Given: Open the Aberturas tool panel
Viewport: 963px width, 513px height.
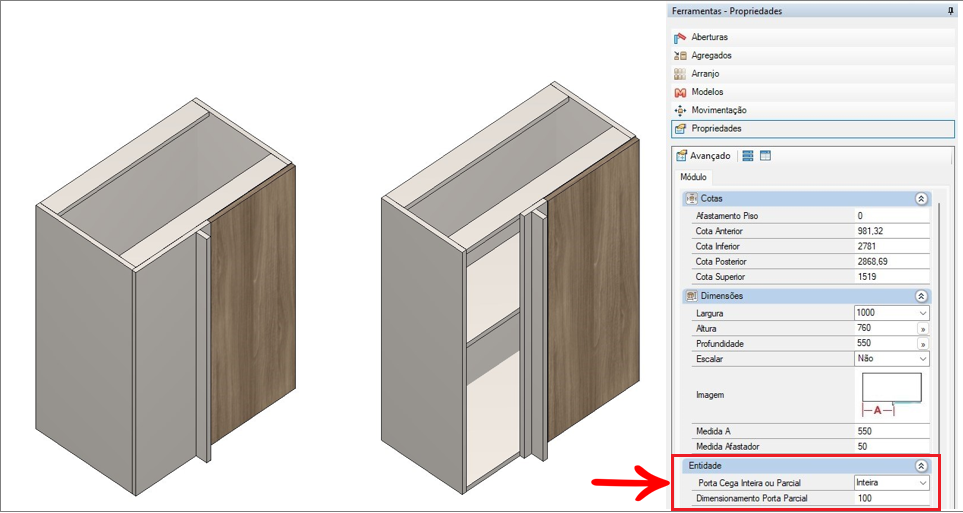Looking at the screenshot, I should (x=813, y=37).
